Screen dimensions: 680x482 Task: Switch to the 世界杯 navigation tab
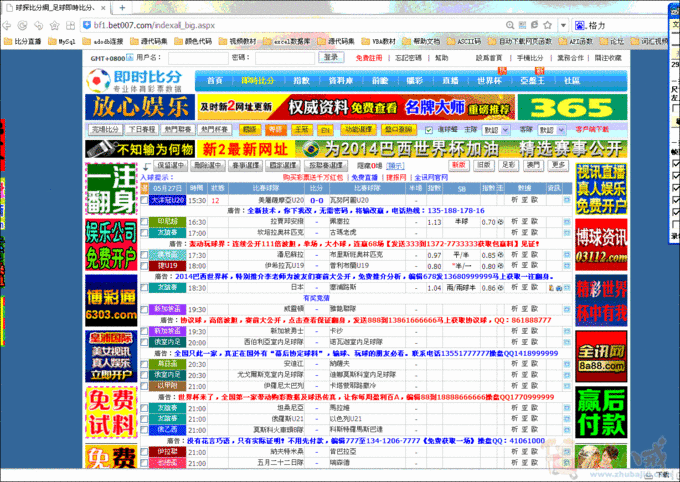490,80
